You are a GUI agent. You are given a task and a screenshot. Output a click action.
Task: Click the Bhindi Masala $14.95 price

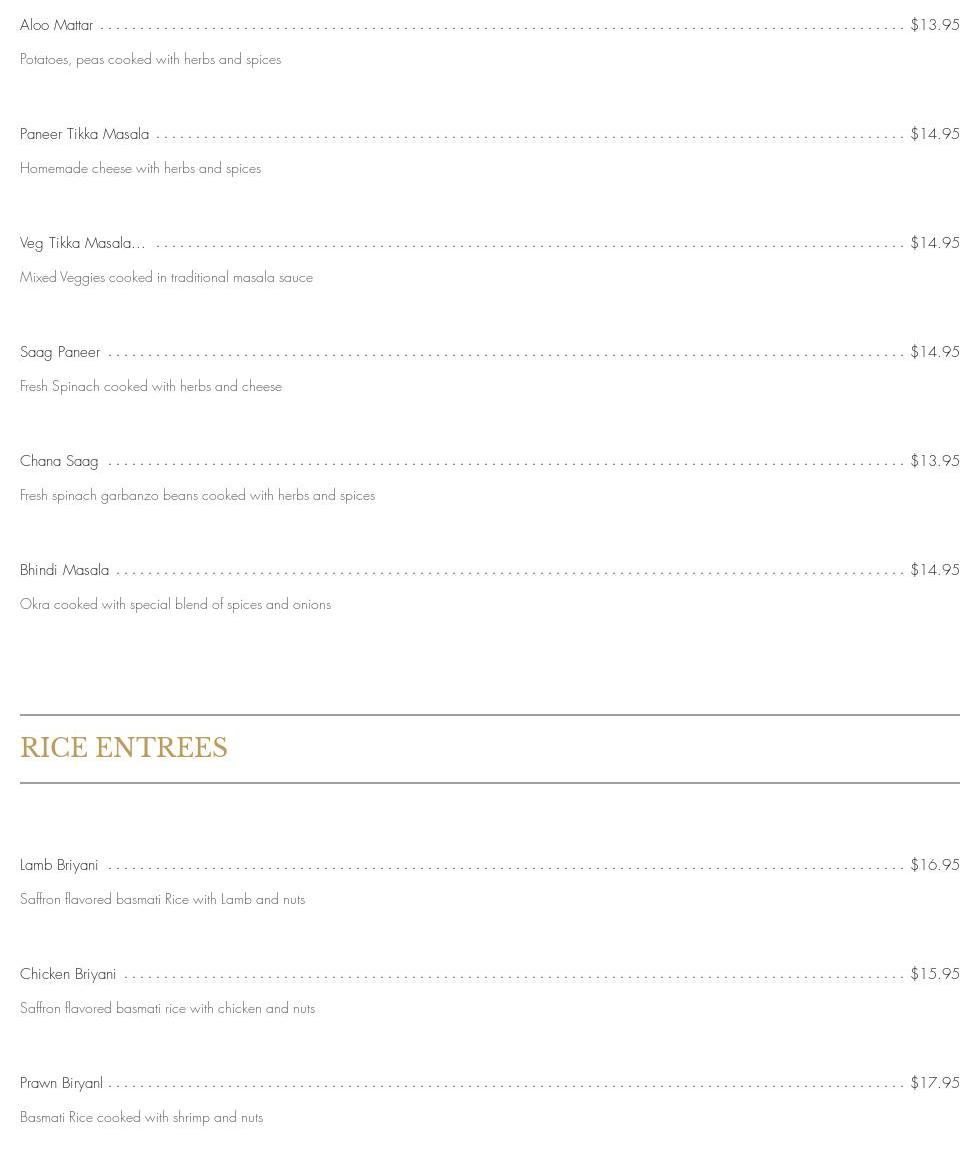[934, 570]
